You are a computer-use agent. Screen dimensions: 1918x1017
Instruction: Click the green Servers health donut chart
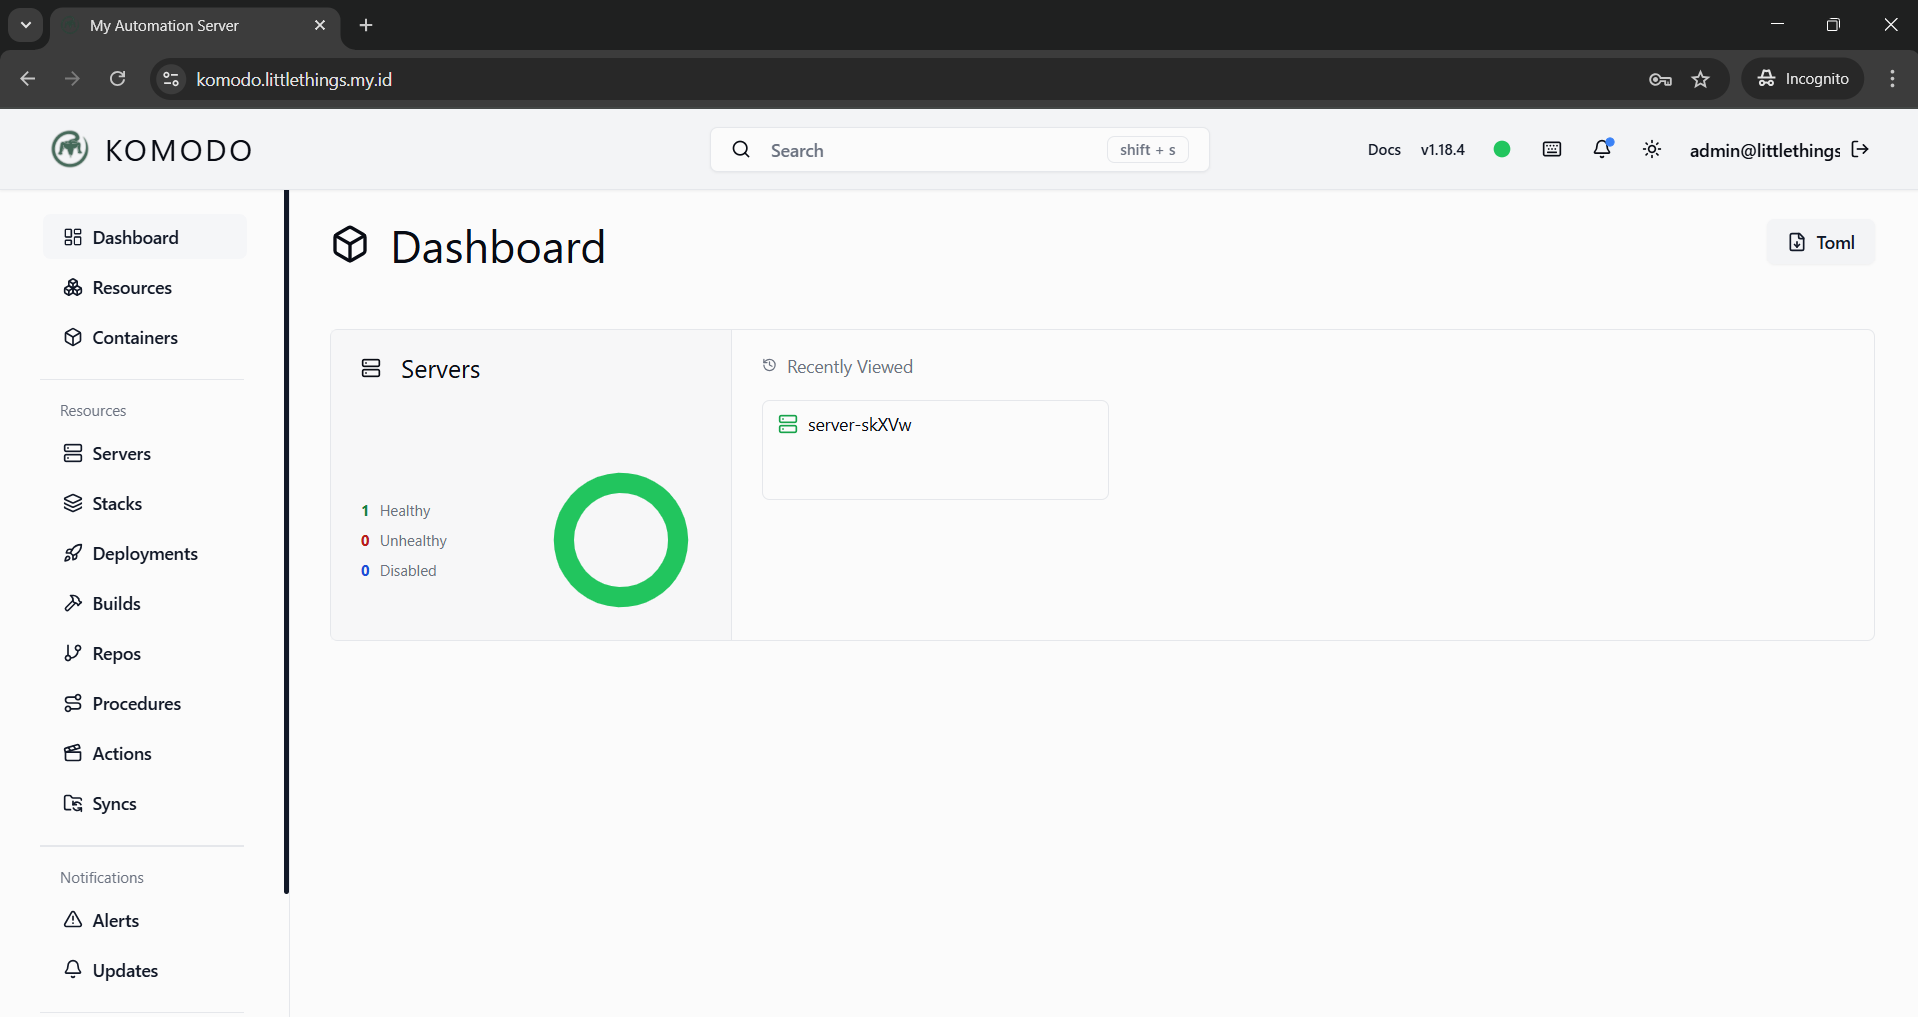pyautogui.click(x=621, y=540)
